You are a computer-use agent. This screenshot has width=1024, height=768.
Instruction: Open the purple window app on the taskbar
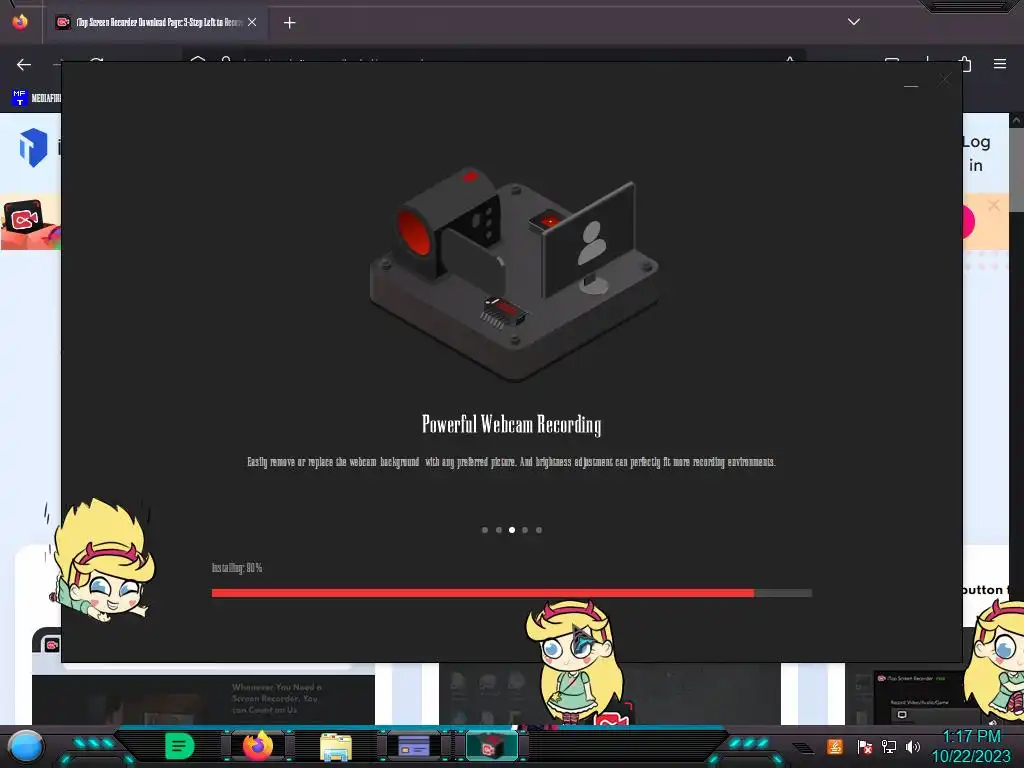413,746
